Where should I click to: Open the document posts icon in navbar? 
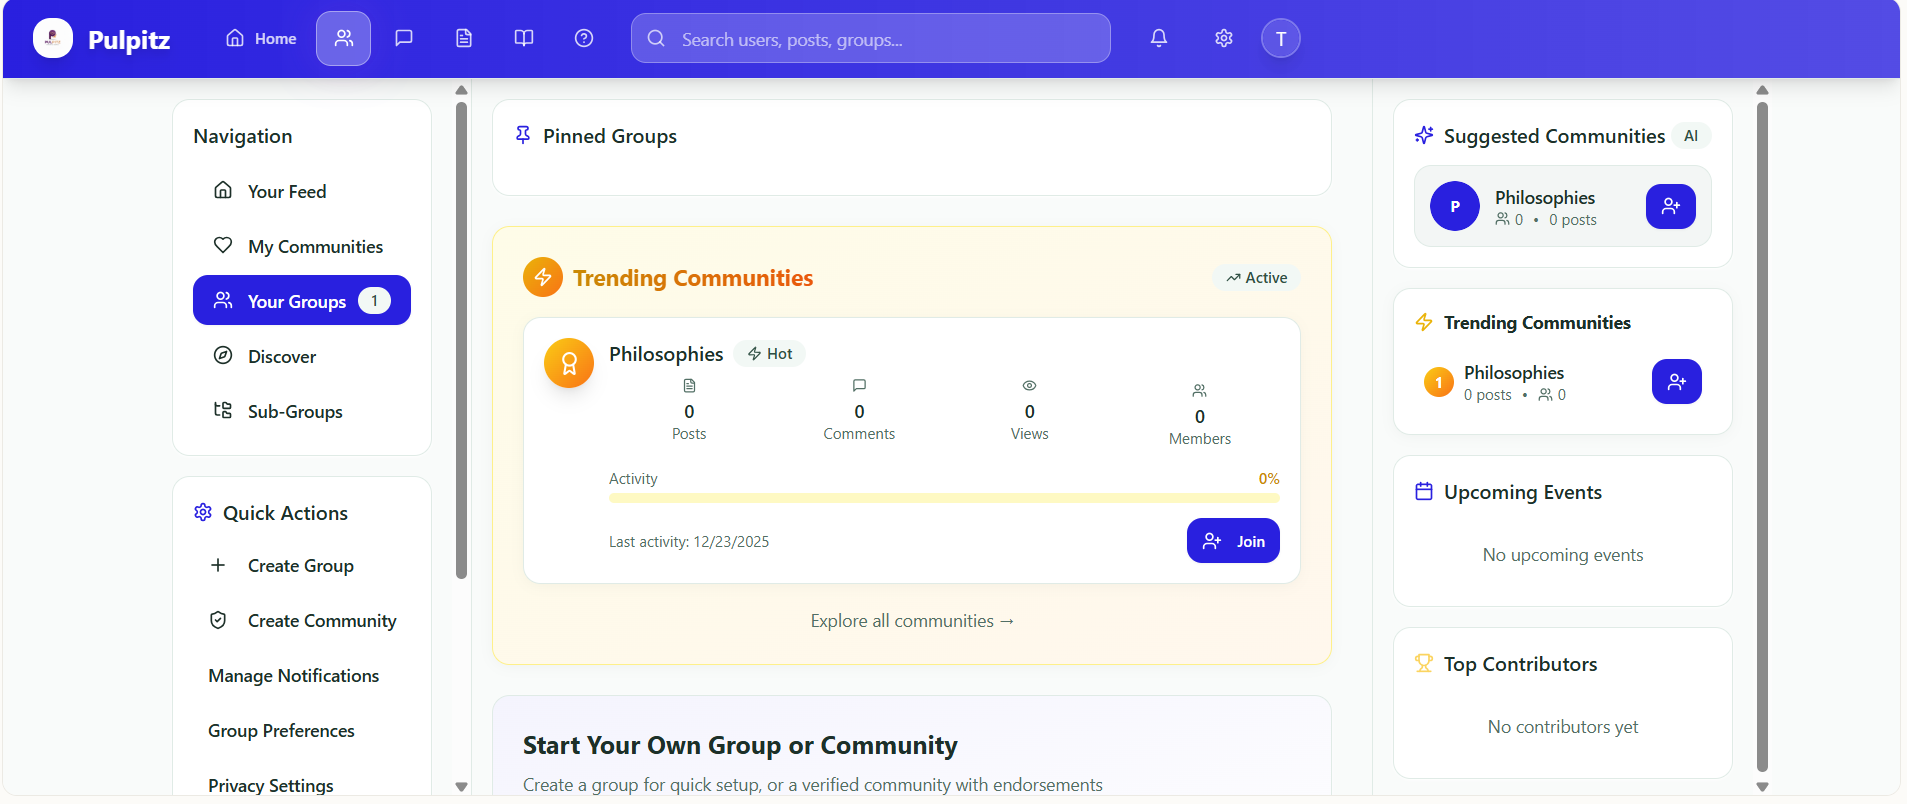click(x=464, y=39)
